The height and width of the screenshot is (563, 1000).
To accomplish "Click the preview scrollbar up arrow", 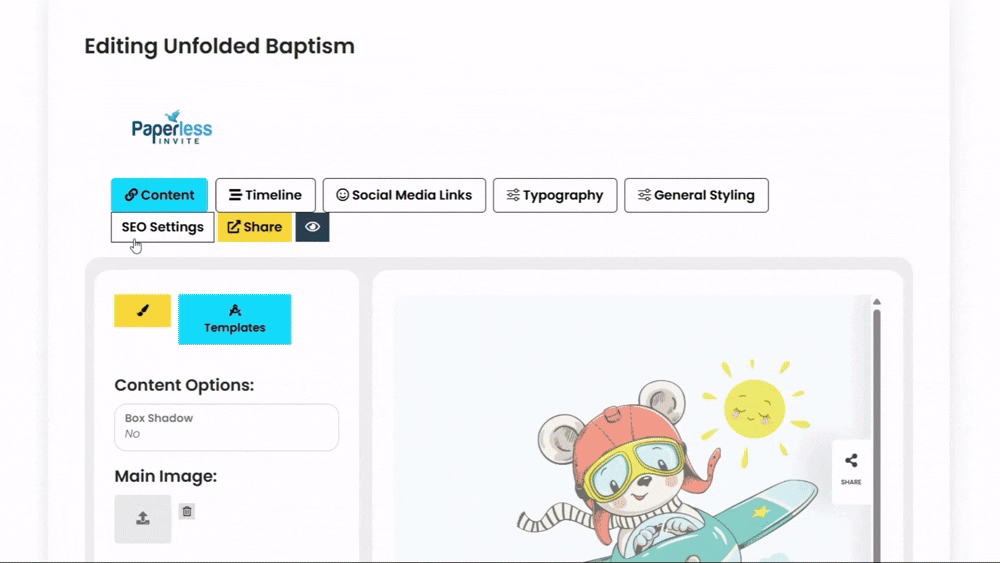I will click(877, 302).
